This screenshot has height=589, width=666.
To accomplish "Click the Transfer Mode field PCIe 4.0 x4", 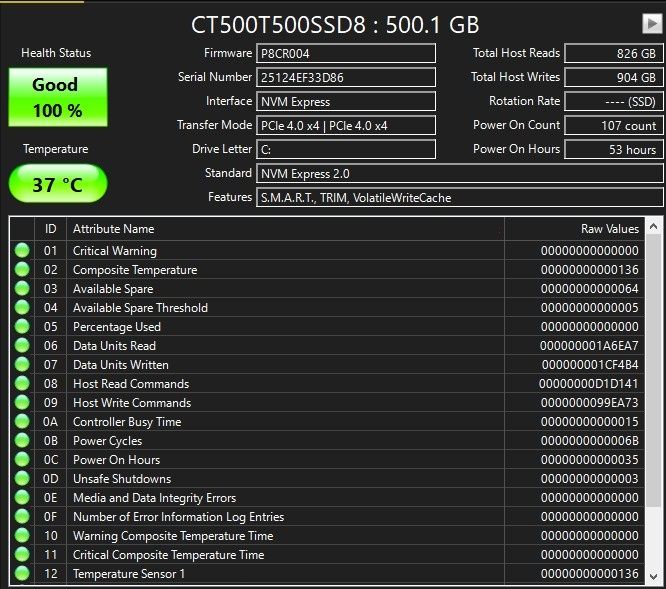I will (x=346, y=126).
